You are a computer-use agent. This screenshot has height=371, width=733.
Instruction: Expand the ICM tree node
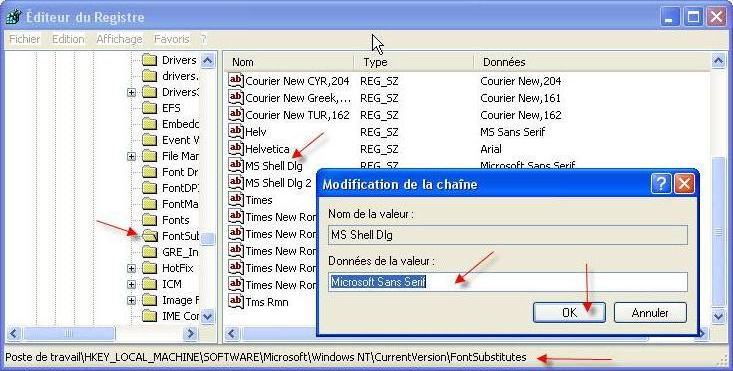coord(131,285)
